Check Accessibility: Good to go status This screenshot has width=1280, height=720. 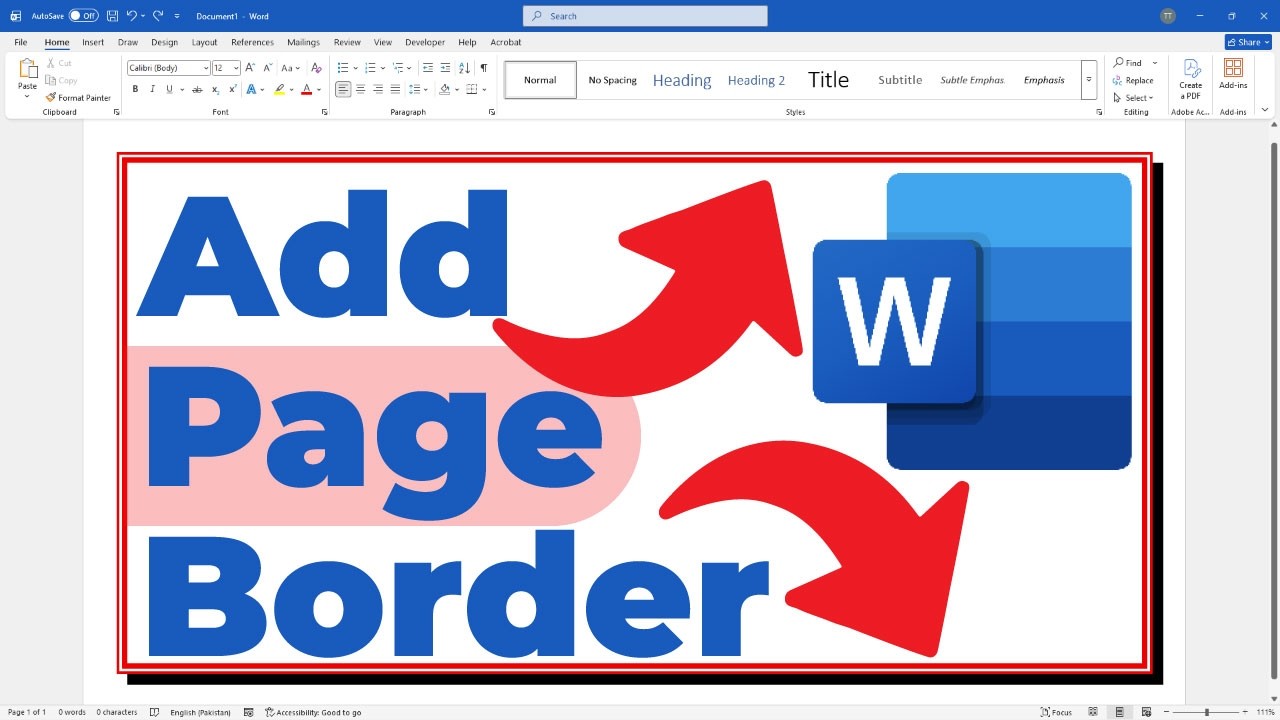pos(313,712)
